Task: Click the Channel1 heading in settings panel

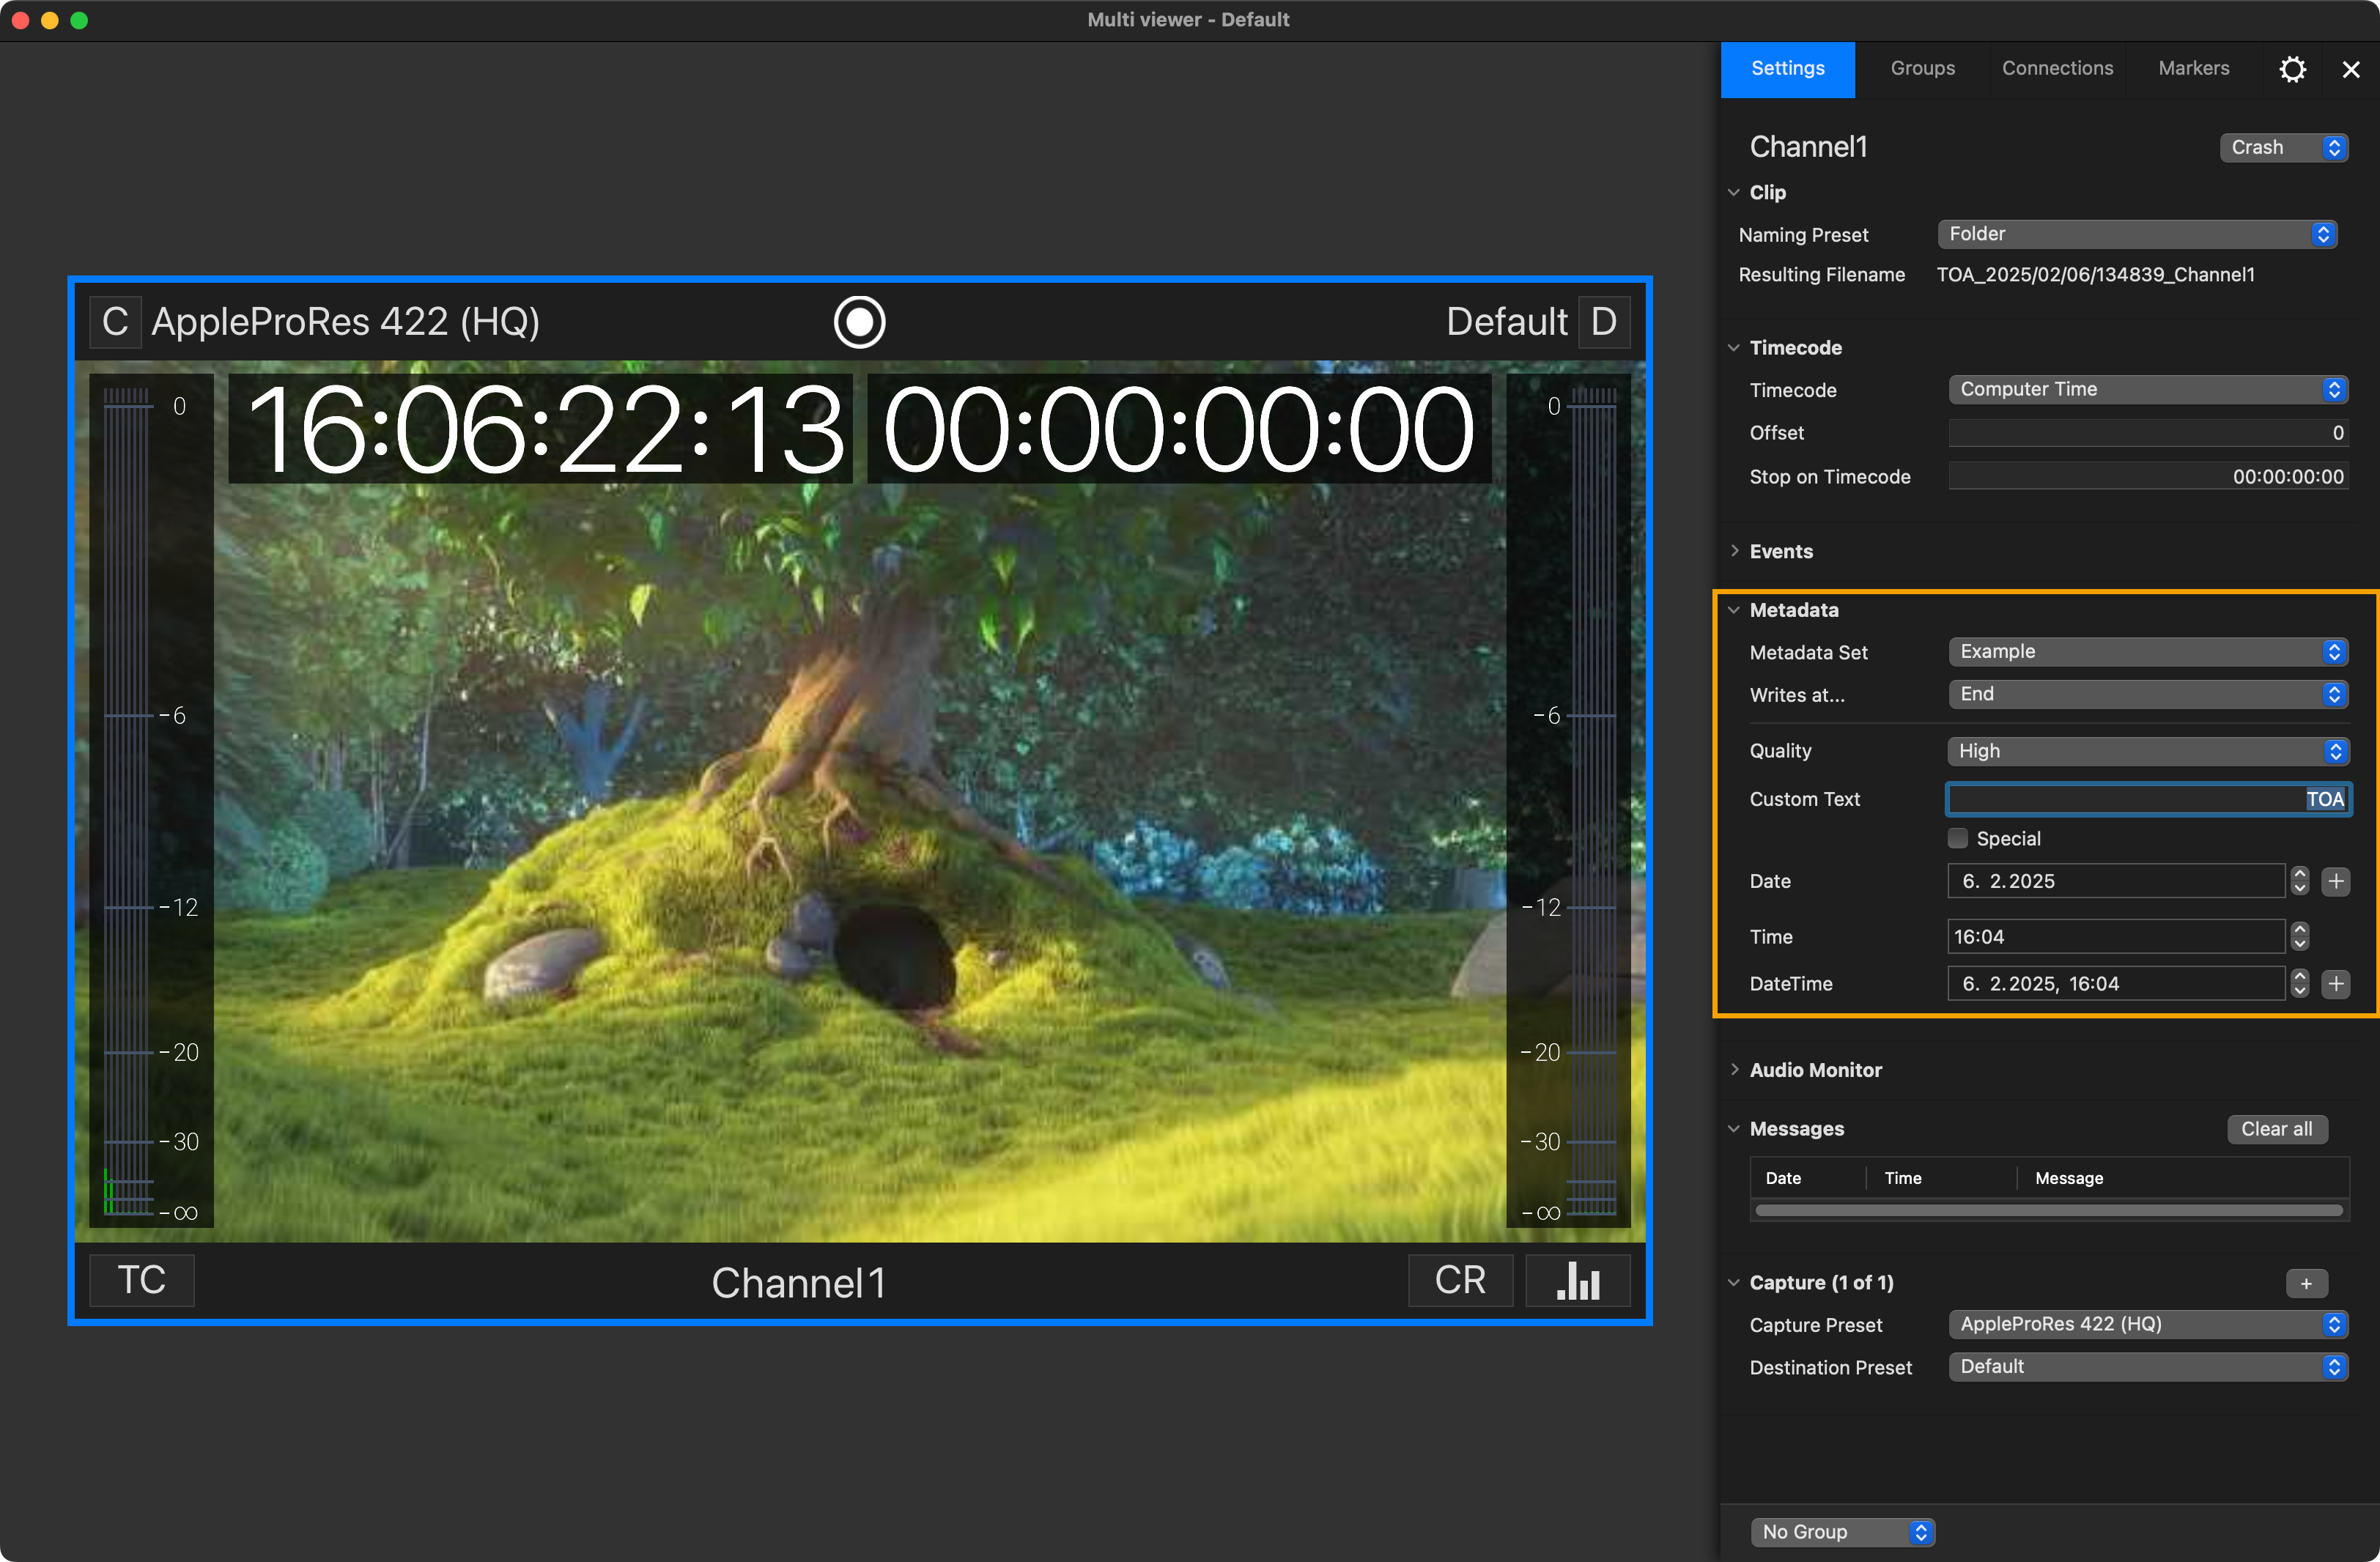Action: (x=1808, y=148)
